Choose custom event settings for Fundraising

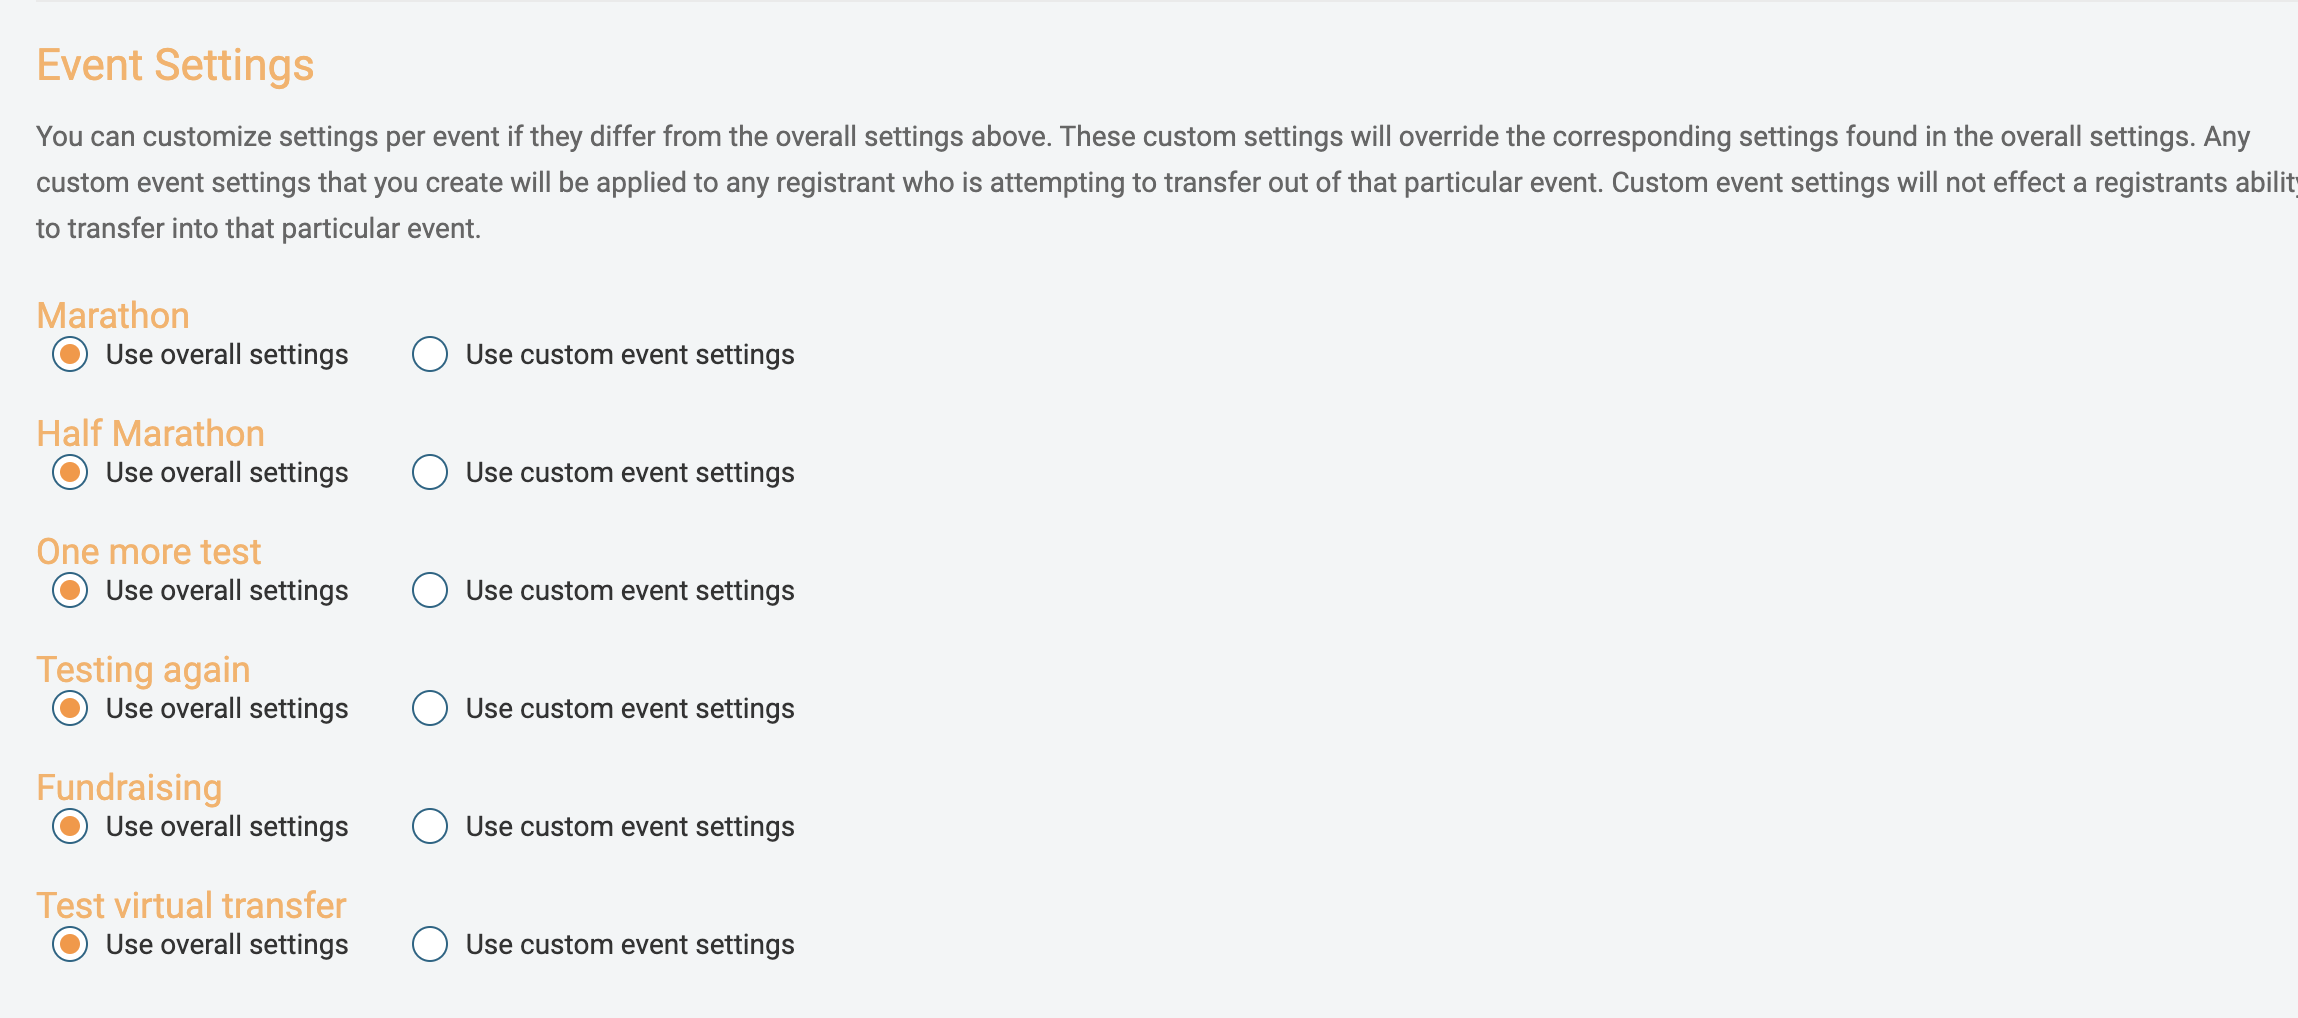(x=429, y=826)
